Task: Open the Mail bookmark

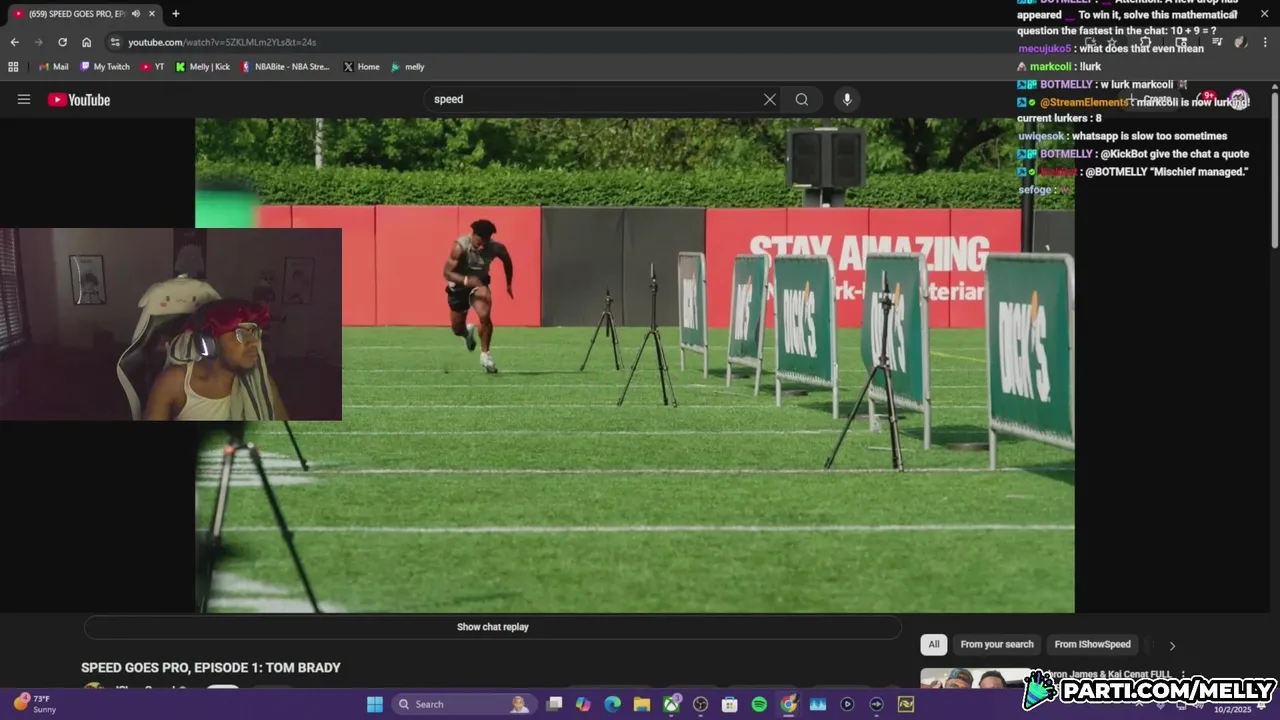Action: pyautogui.click(x=53, y=67)
